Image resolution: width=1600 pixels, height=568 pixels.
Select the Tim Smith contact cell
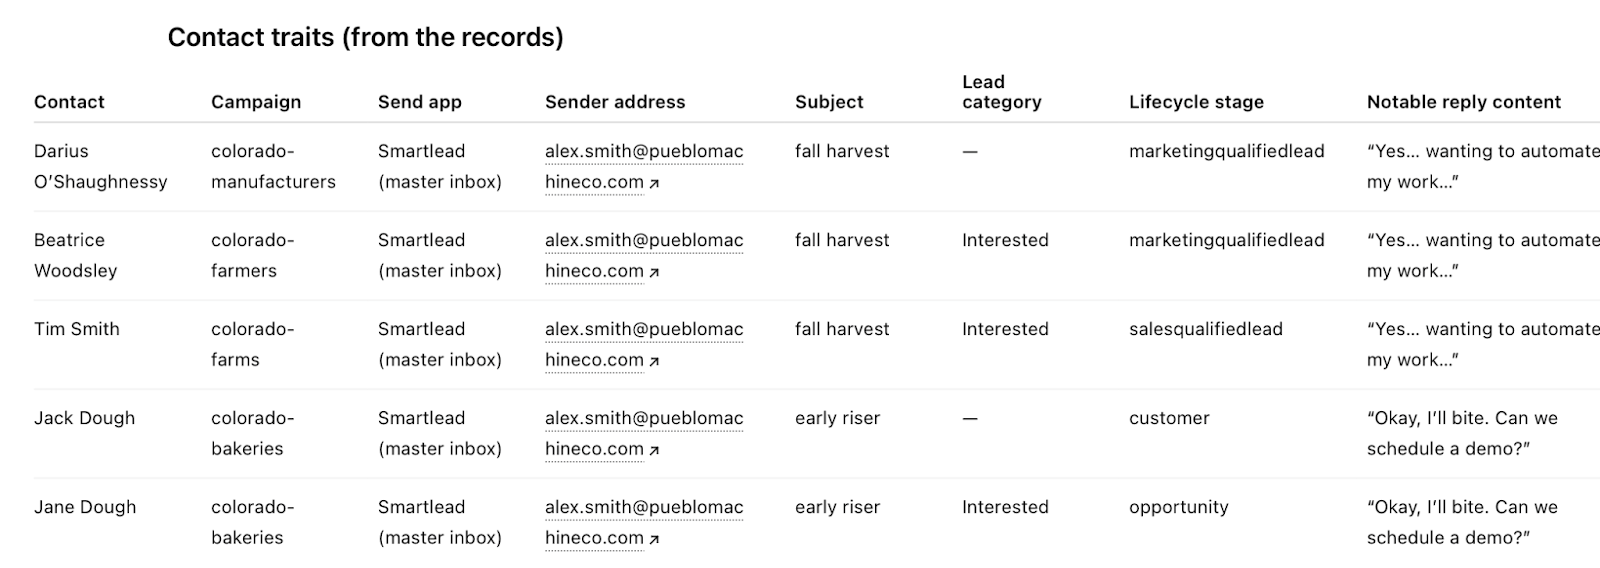pyautogui.click(x=77, y=329)
